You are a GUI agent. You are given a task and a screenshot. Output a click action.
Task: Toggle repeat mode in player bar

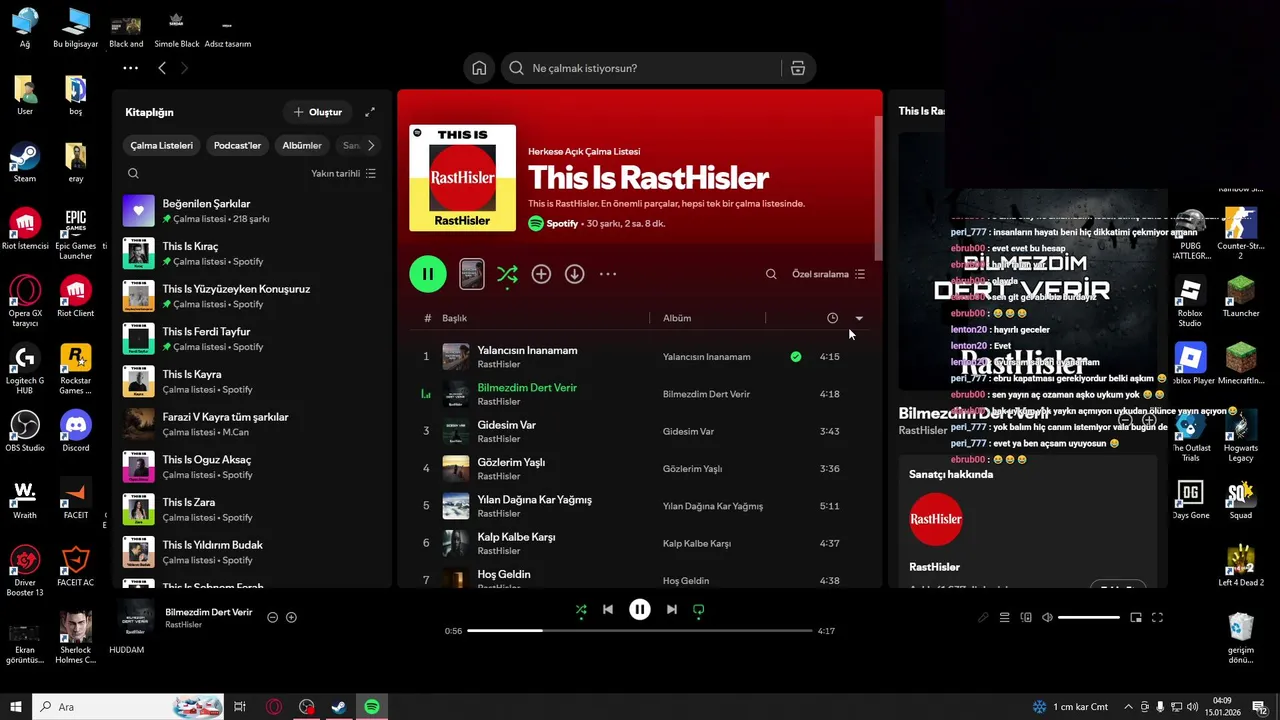pos(699,609)
